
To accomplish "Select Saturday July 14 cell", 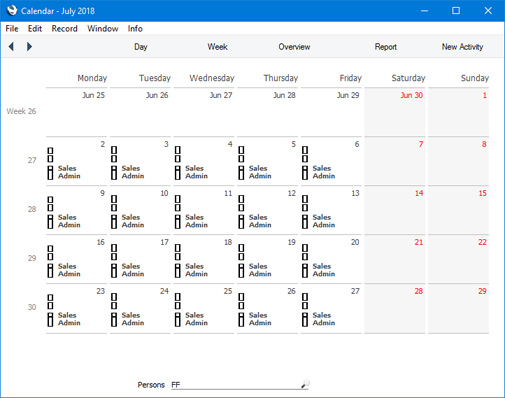I will click(395, 210).
